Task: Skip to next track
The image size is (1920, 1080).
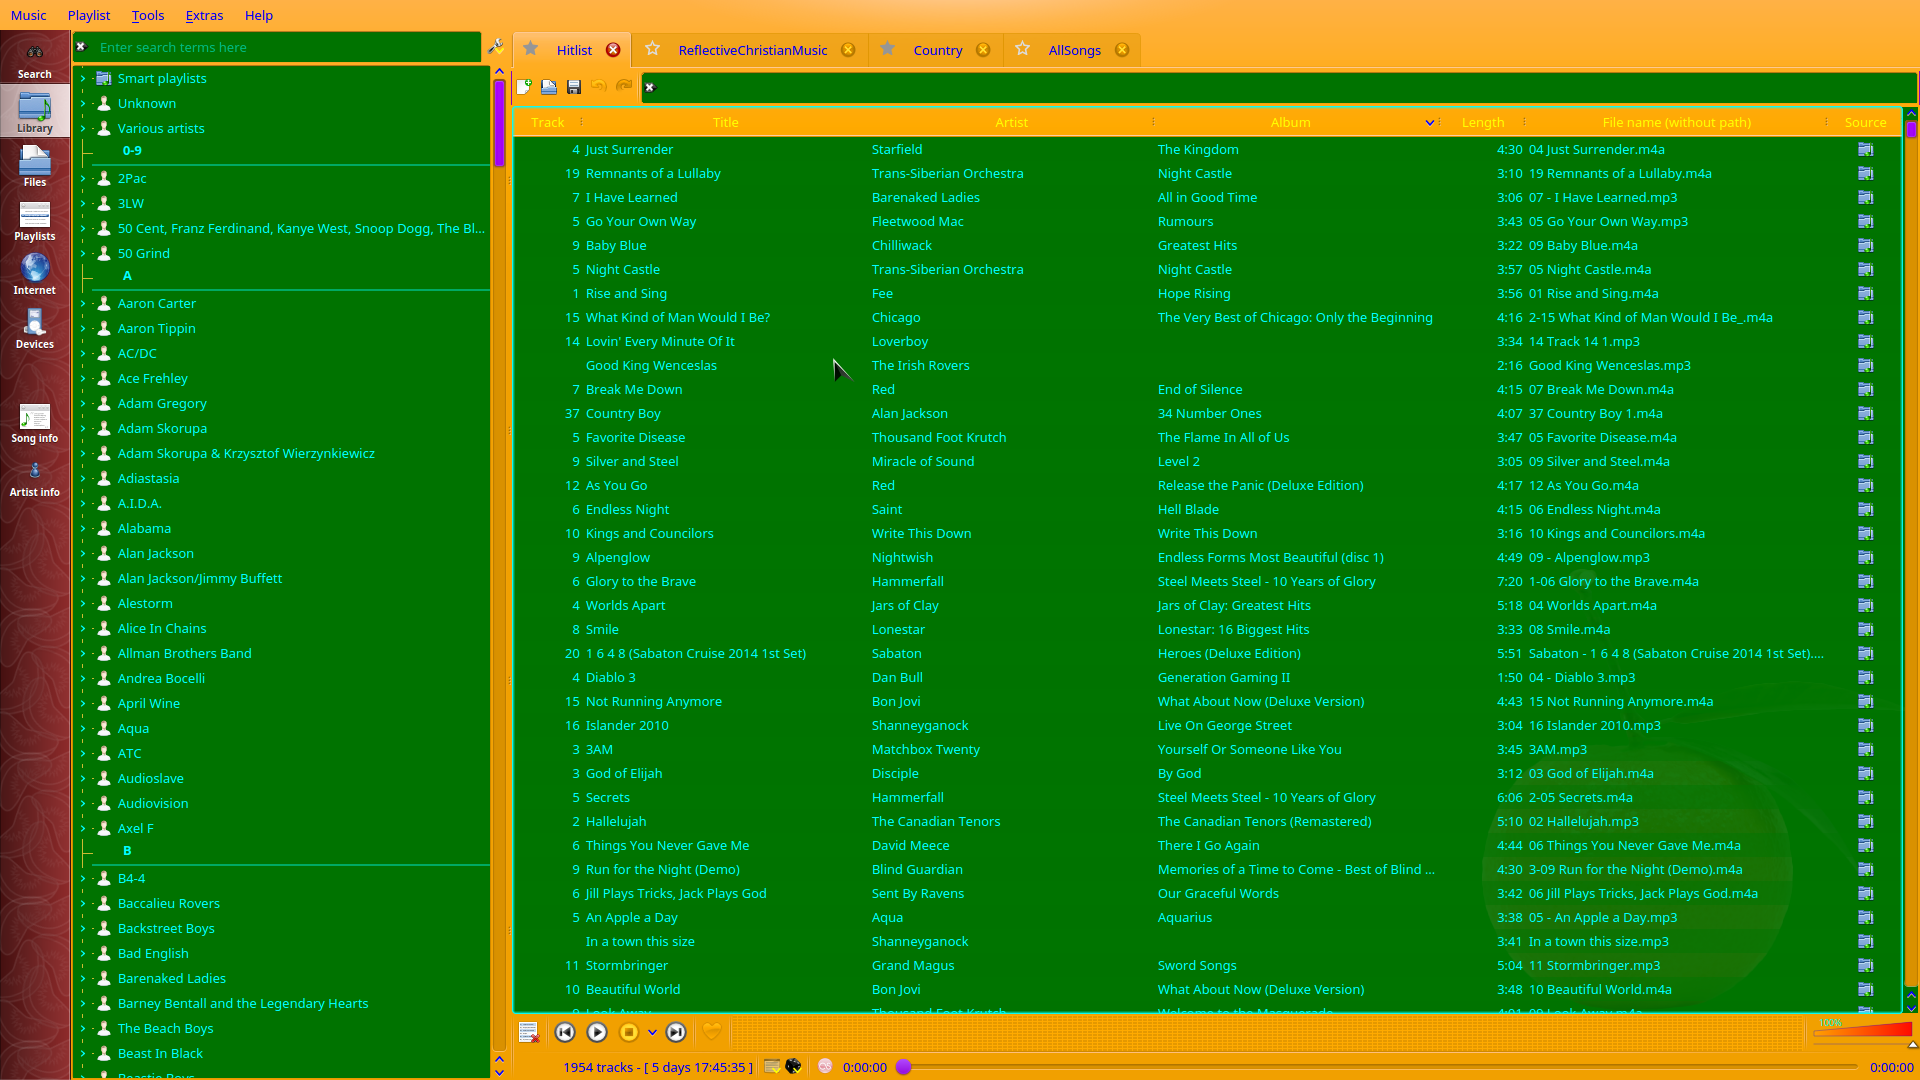Action: coord(676,1032)
